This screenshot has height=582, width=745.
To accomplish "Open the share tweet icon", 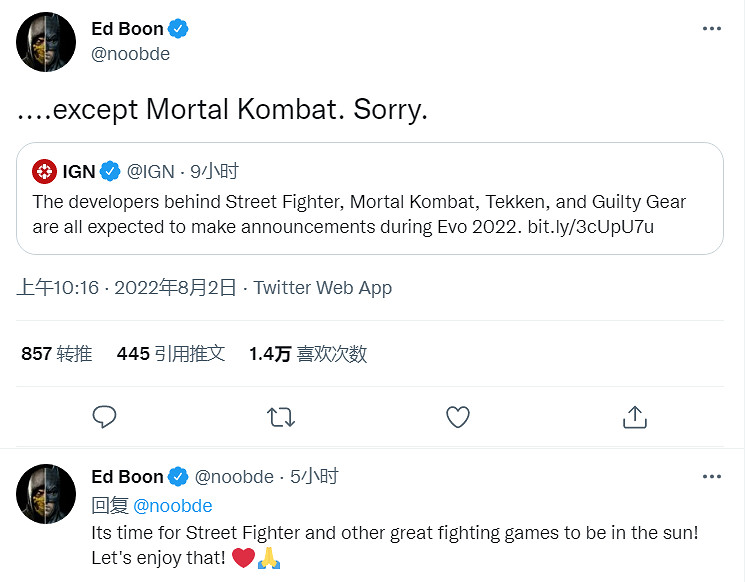I will click(635, 416).
